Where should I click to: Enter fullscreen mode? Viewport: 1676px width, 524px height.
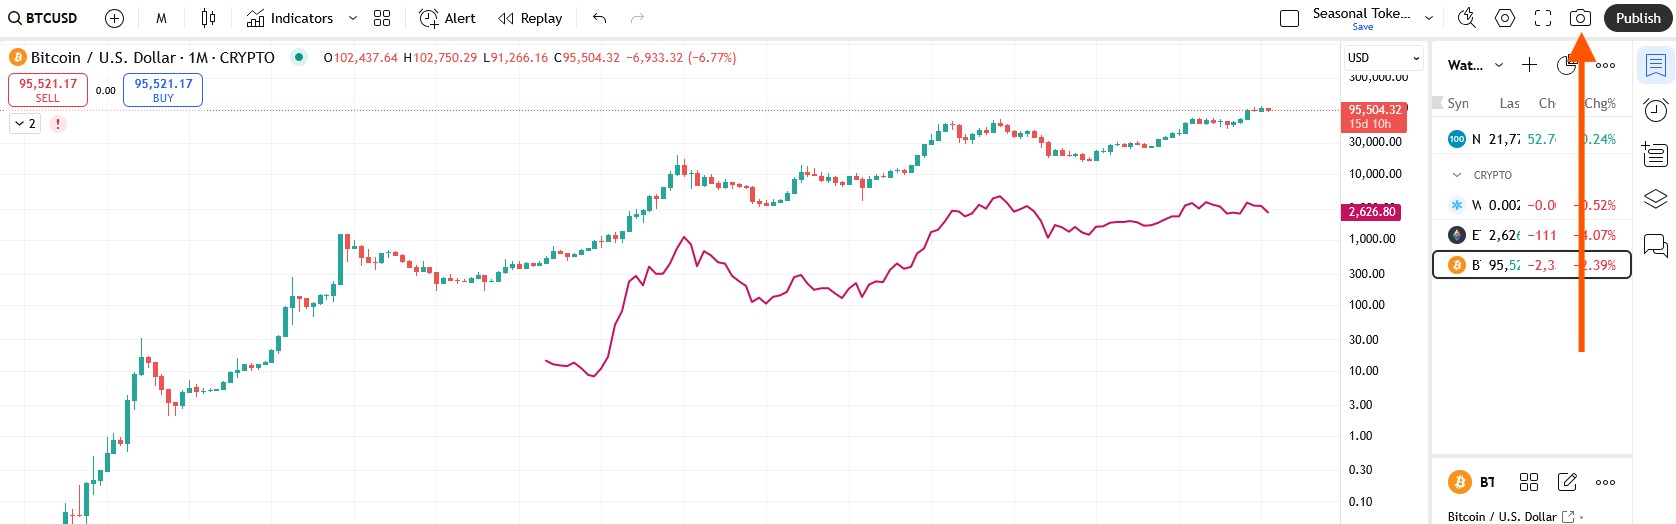1543,18
